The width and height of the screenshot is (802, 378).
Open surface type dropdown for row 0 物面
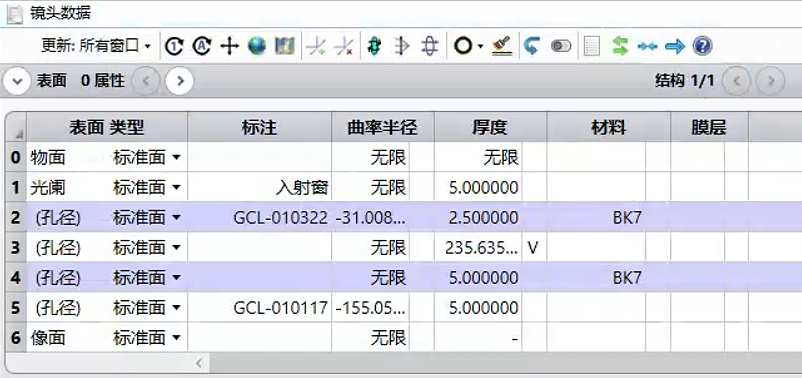[x=176, y=158]
